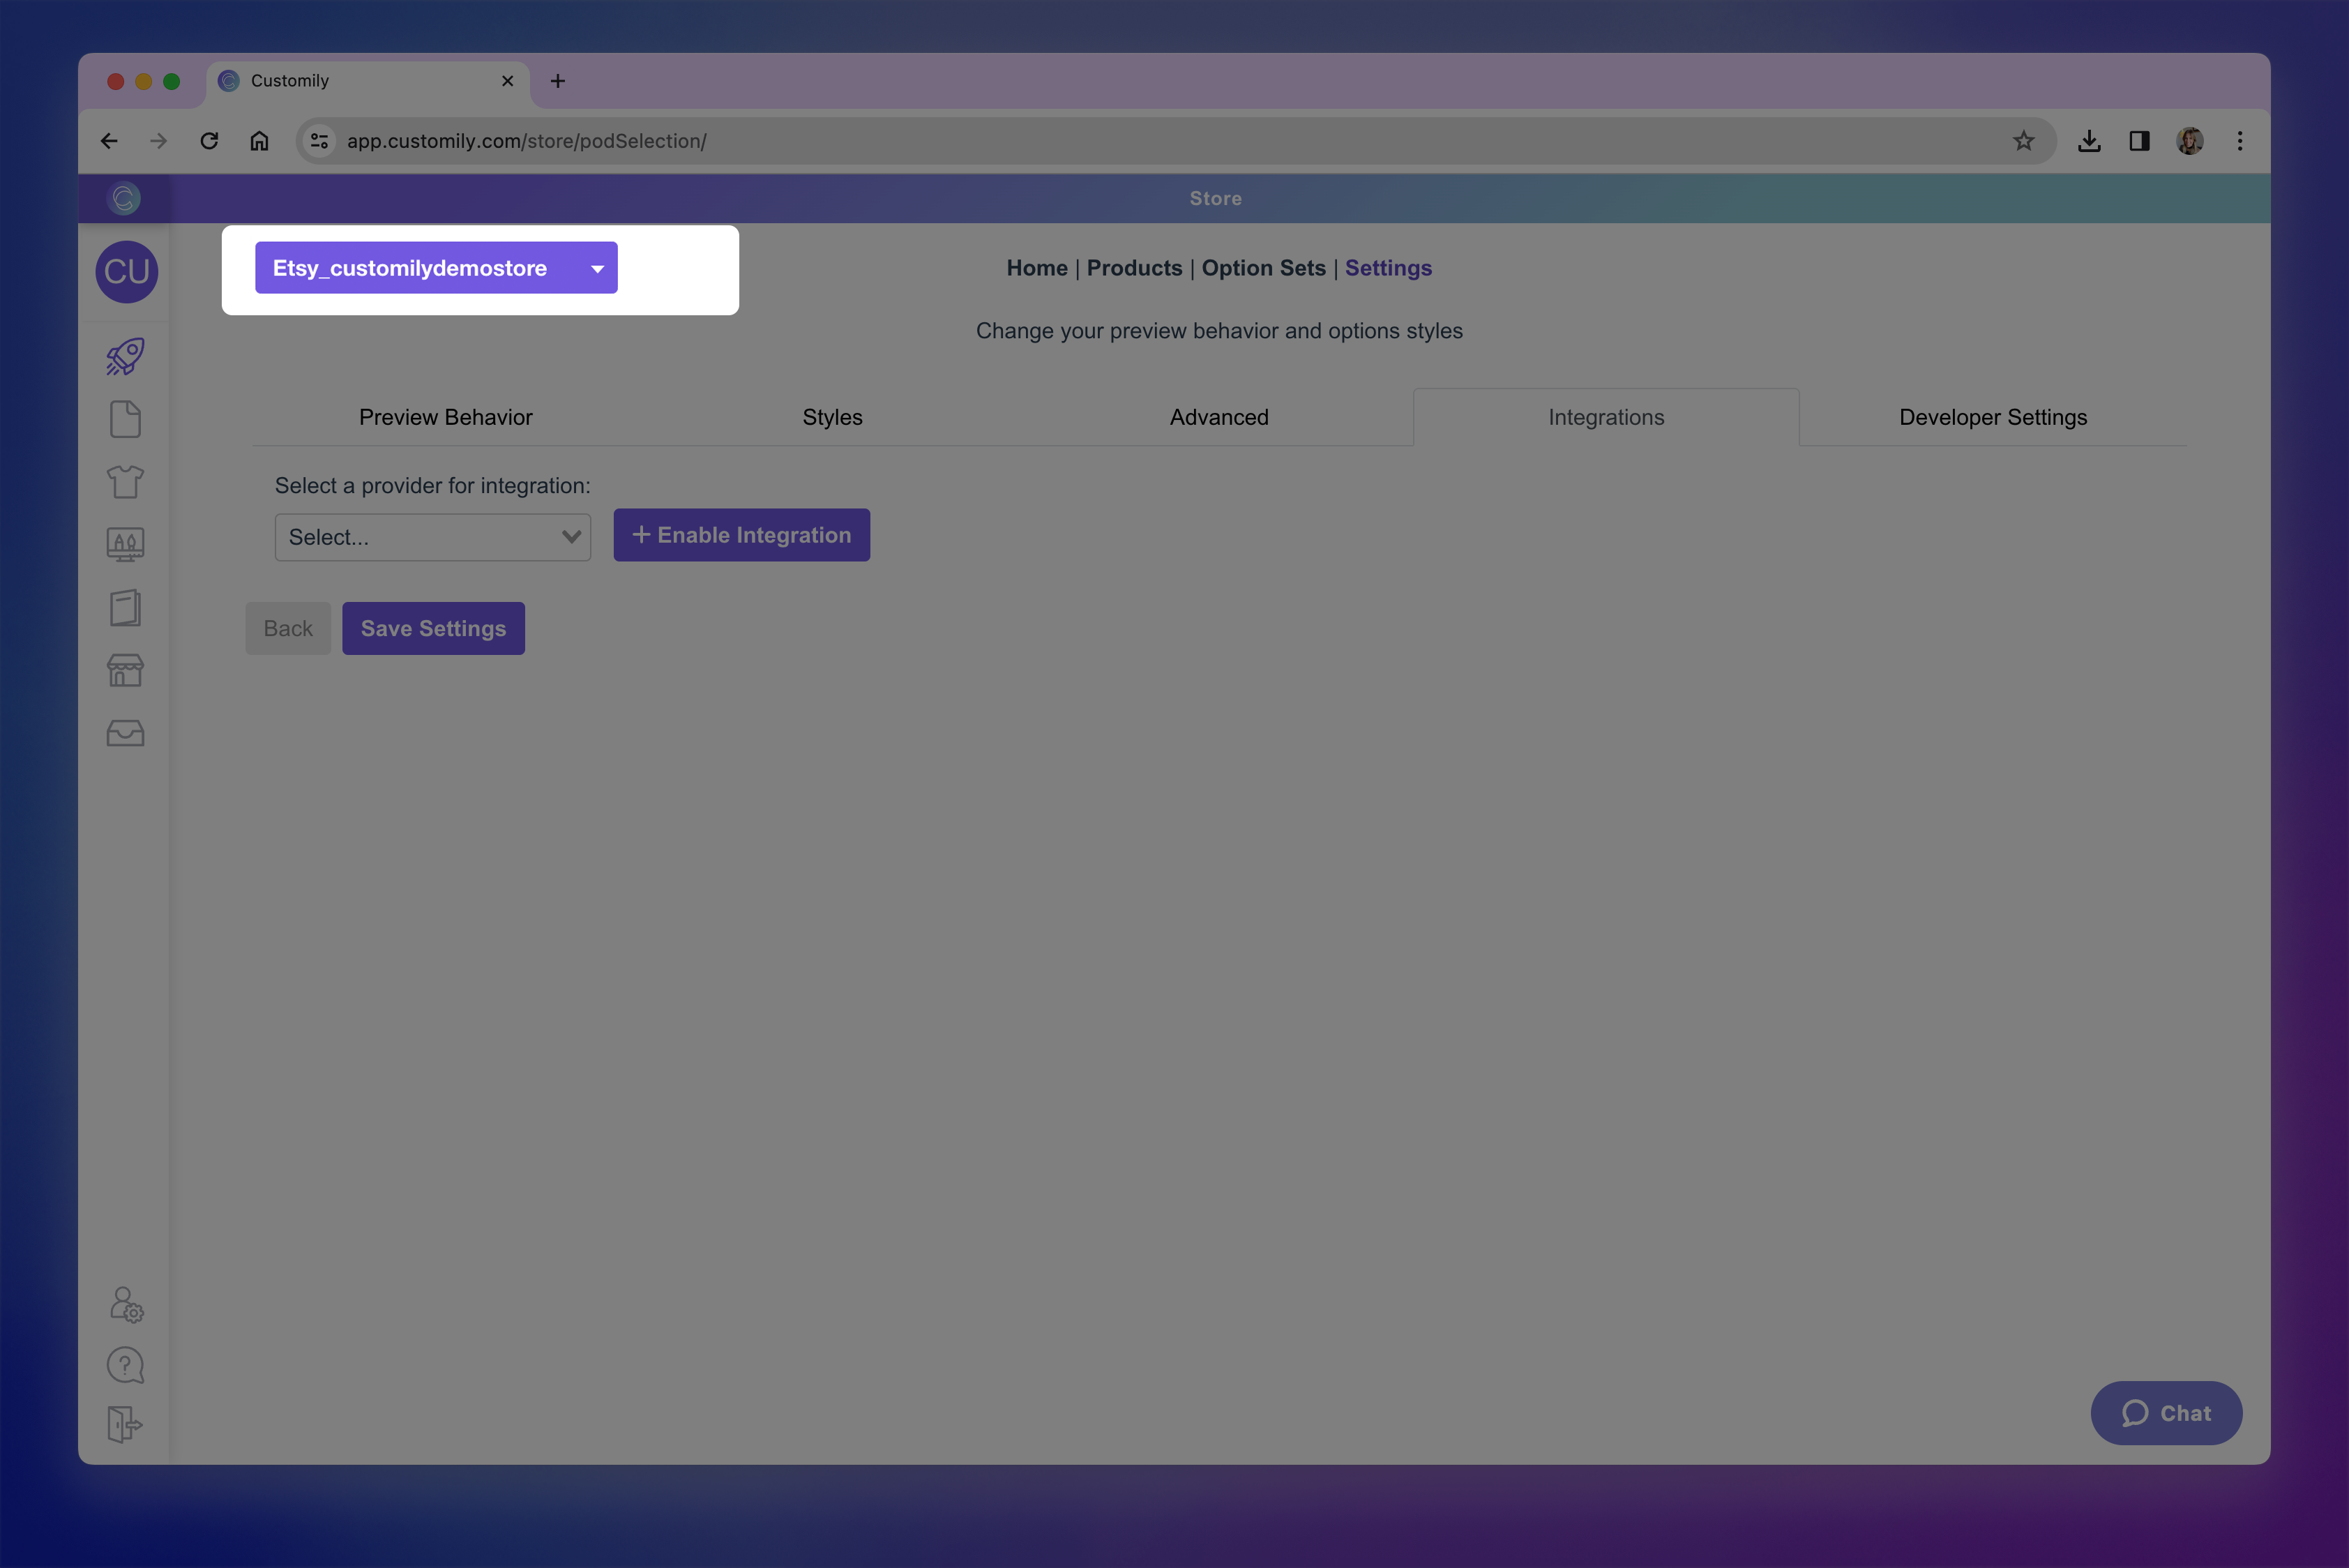Go to the Option Sets link
Image resolution: width=2349 pixels, height=1568 pixels.
click(x=1263, y=268)
